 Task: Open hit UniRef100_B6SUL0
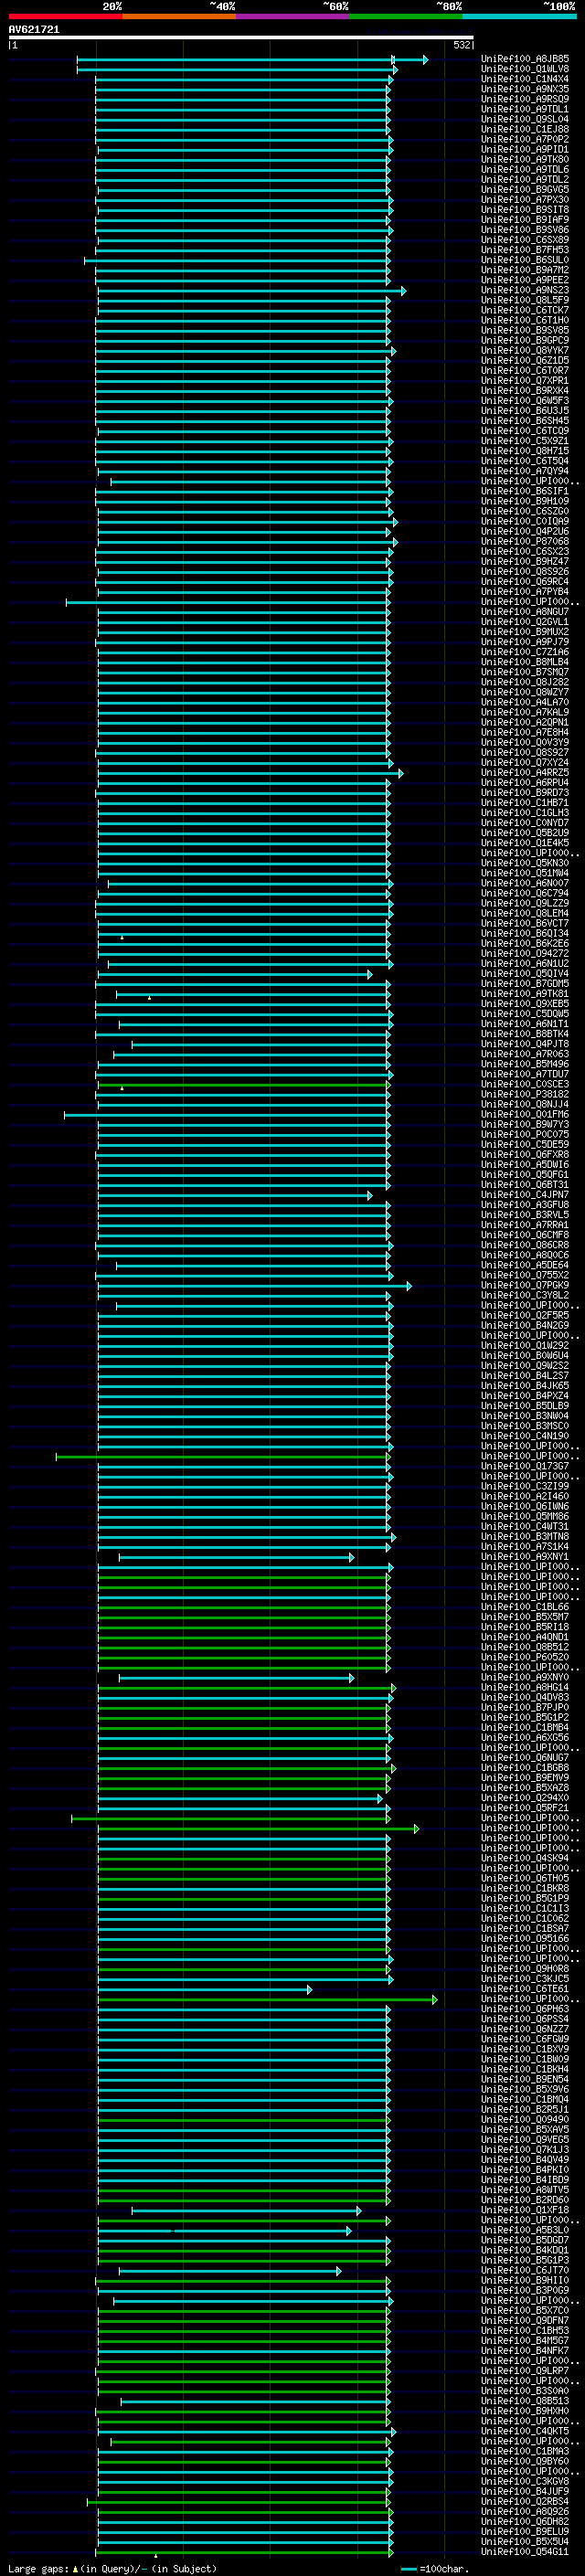pos(525,261)
